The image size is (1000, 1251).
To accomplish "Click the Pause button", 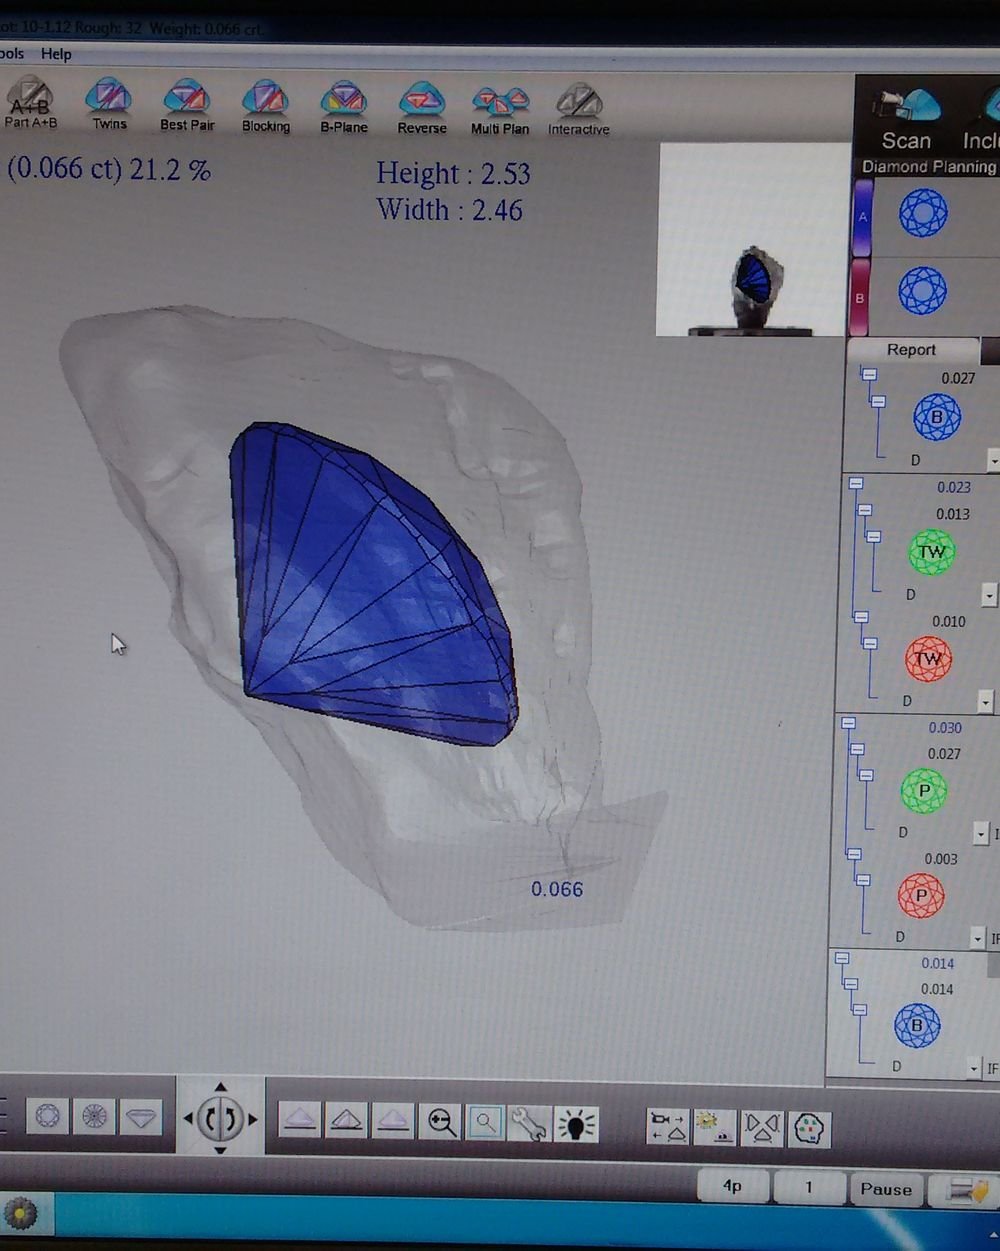I will pyautogui.click(x=886, y=1189).
